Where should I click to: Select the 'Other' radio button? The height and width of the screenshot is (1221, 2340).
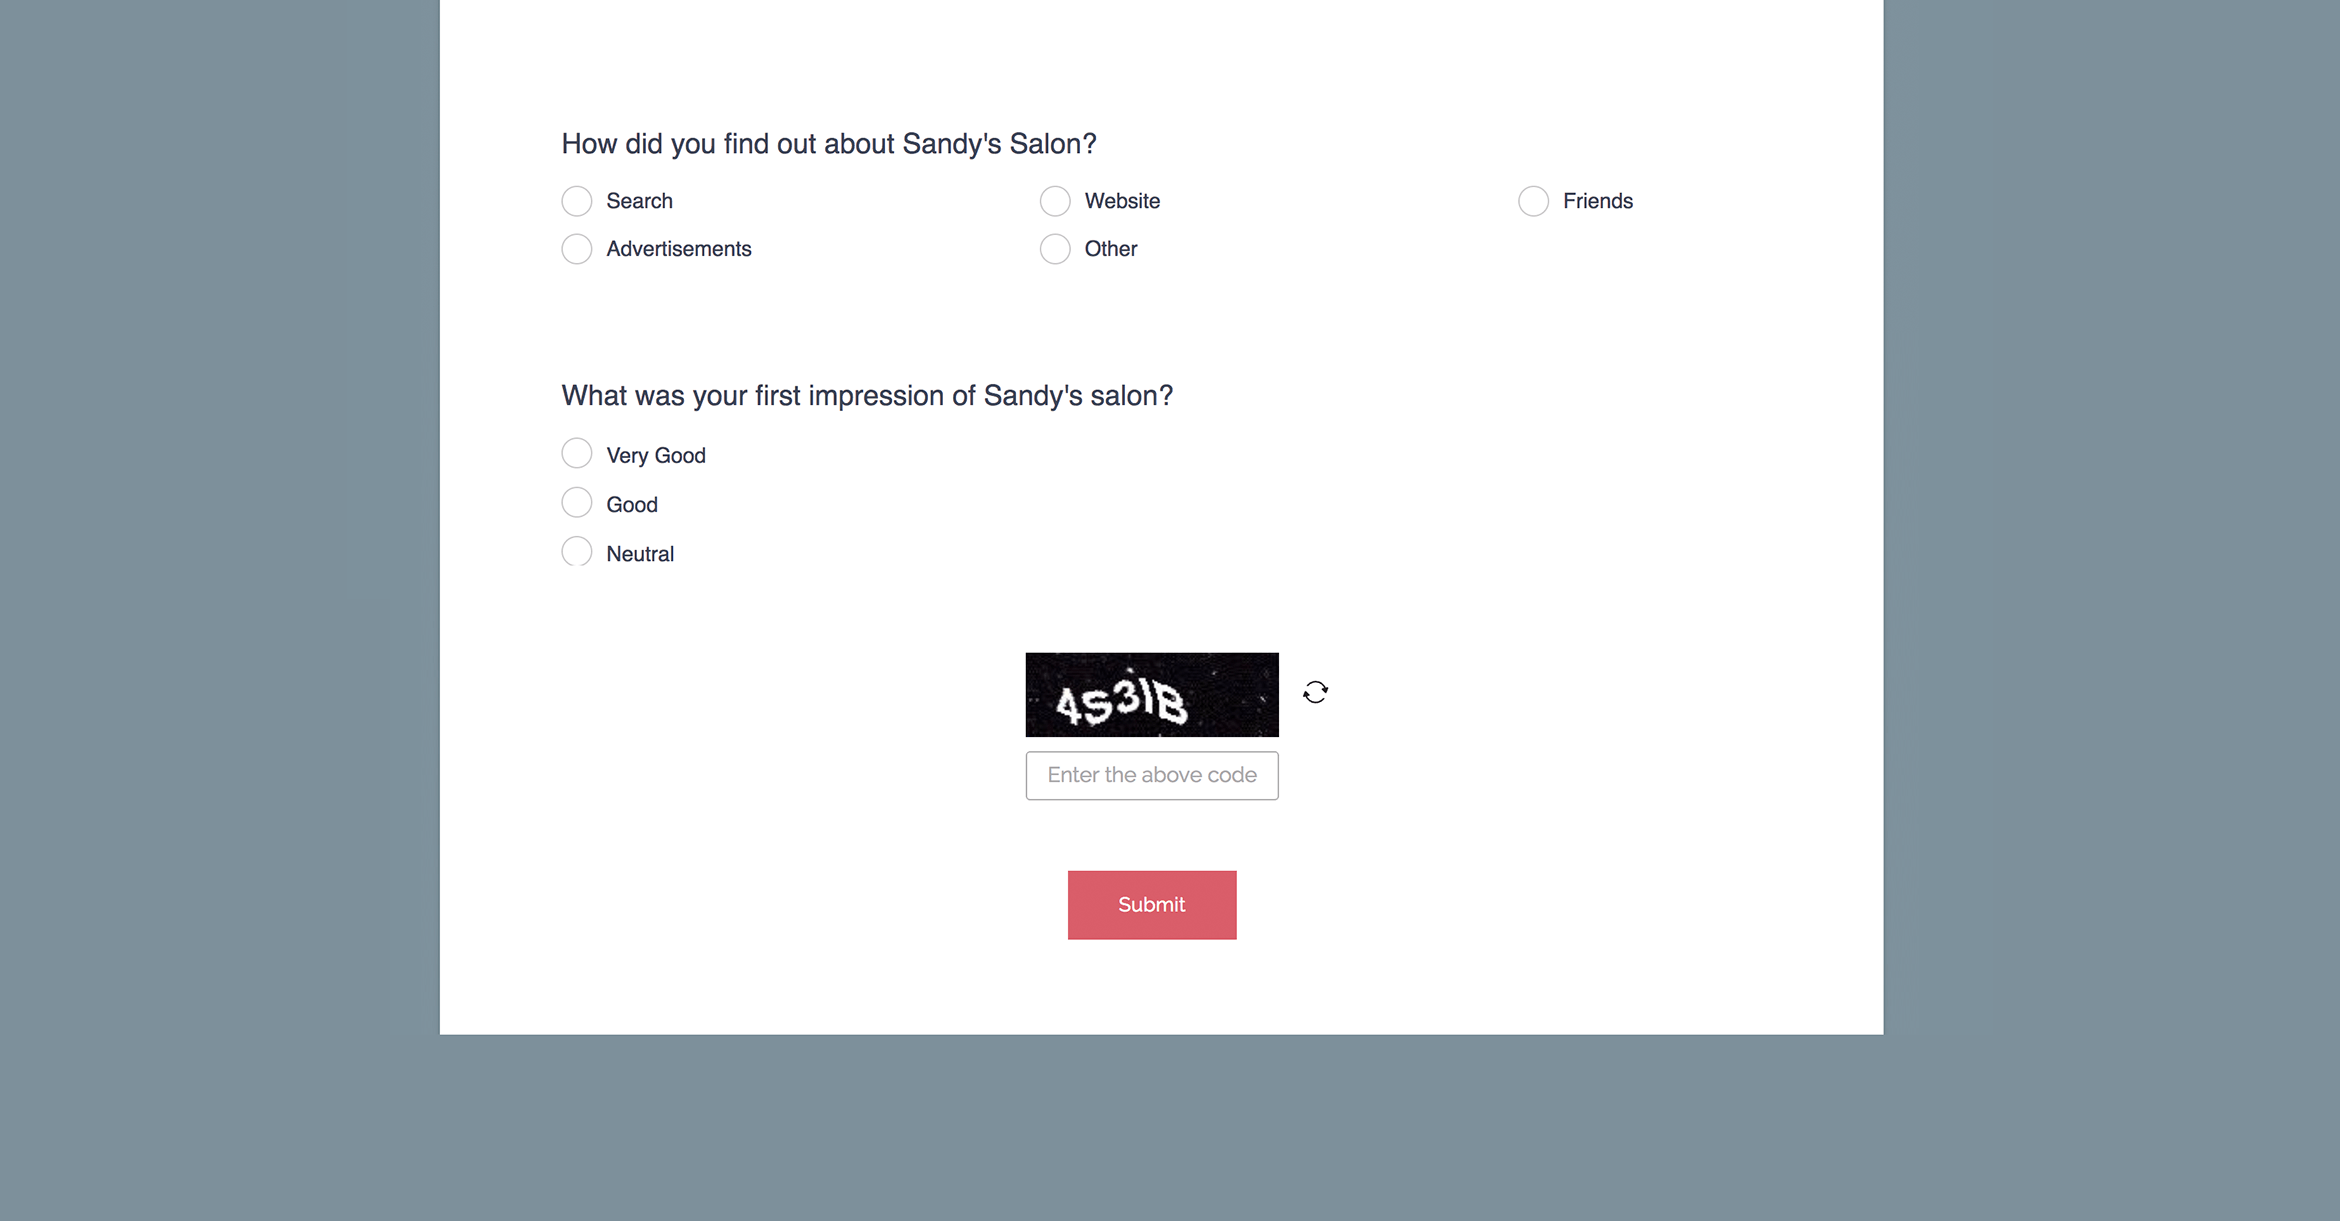(1054, 248)
